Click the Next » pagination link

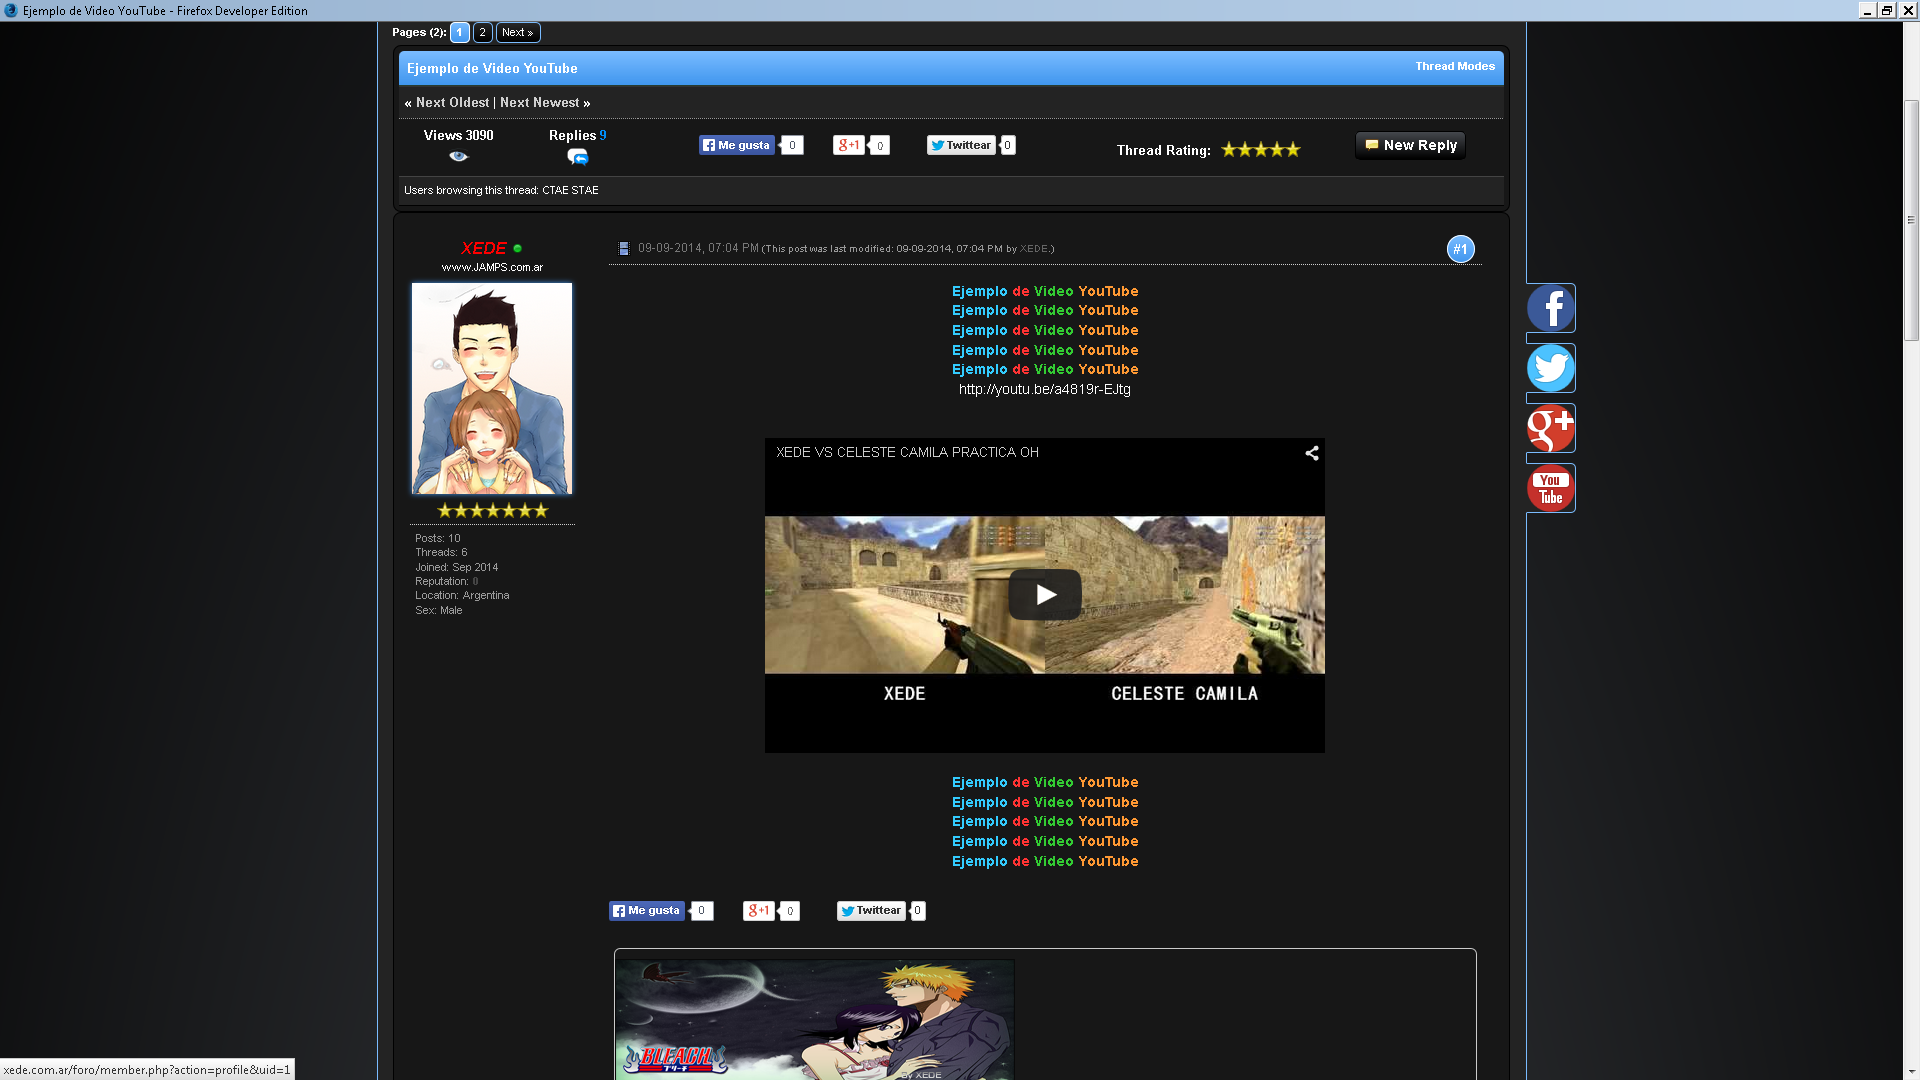point(517,32)
